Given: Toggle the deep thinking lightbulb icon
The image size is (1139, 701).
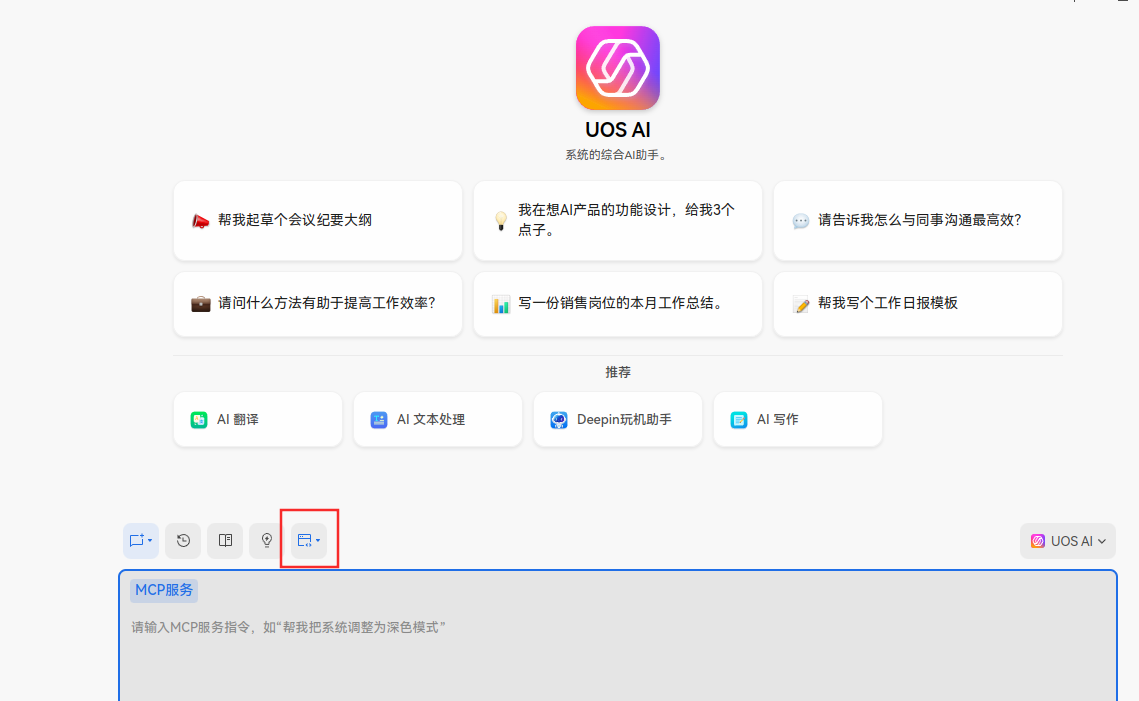Looking at the screenshot, I should pyautogui.click(x=267, y=540).
